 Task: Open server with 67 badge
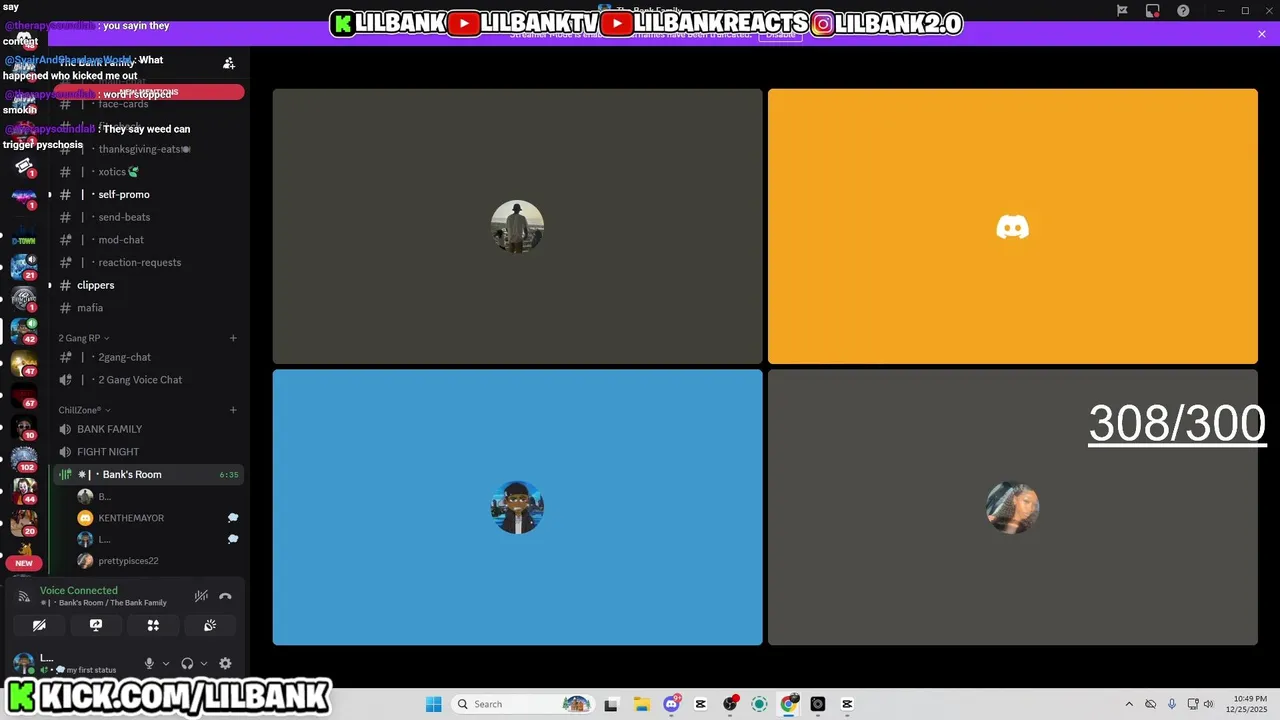24,396
